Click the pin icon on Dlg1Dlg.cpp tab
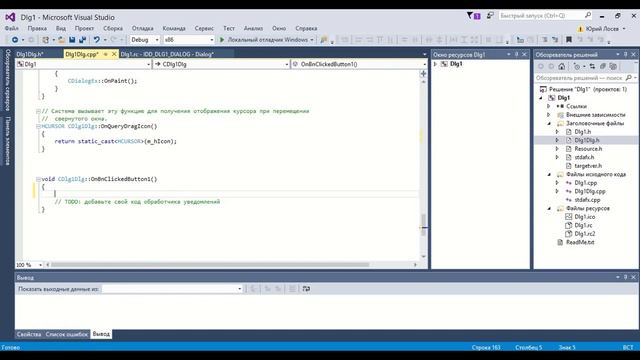640x360 pixels. click(106, 54)
